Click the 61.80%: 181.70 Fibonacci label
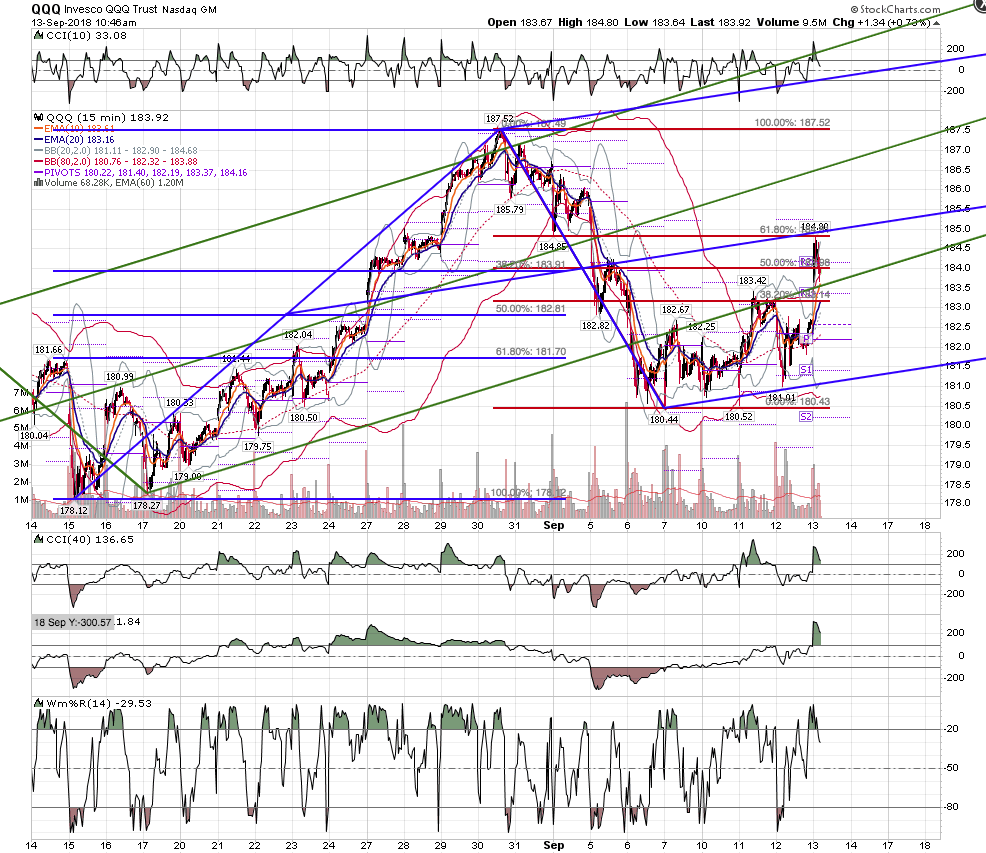This screenshot has width=986, height=853. 531,352
